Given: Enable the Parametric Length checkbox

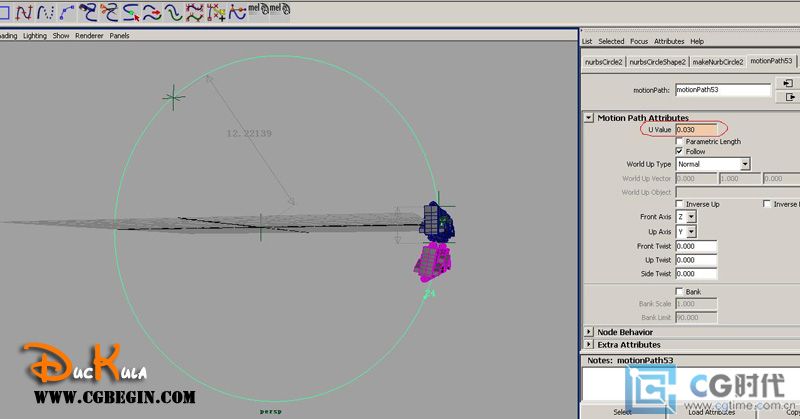Looking at the screenshot, I should pyautogui.click(x=681, y=141).
